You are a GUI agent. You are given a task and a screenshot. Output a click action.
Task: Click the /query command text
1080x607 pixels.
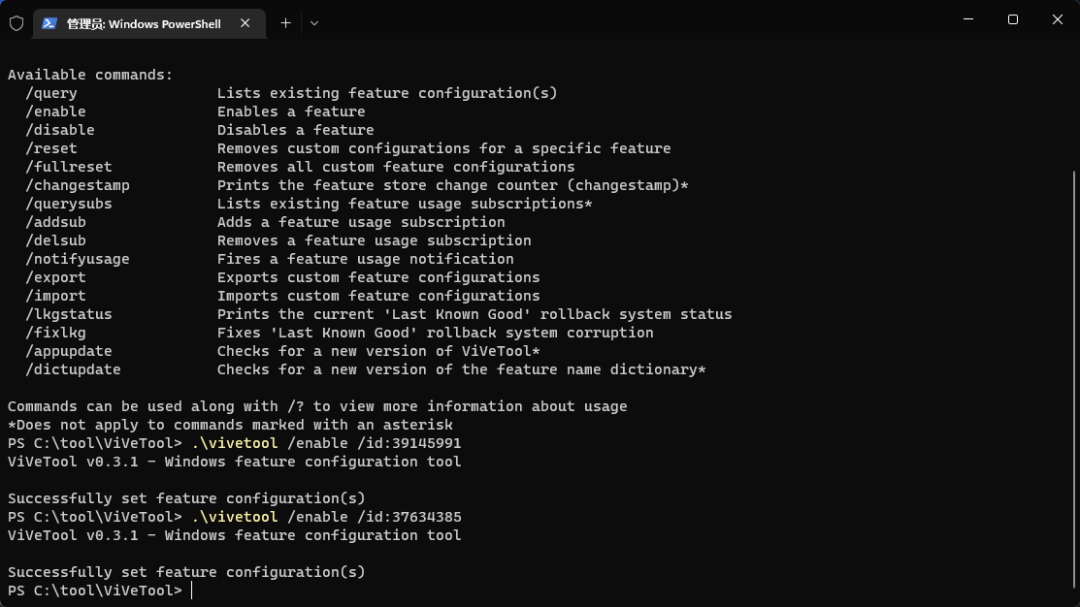[x=51, y=93]
